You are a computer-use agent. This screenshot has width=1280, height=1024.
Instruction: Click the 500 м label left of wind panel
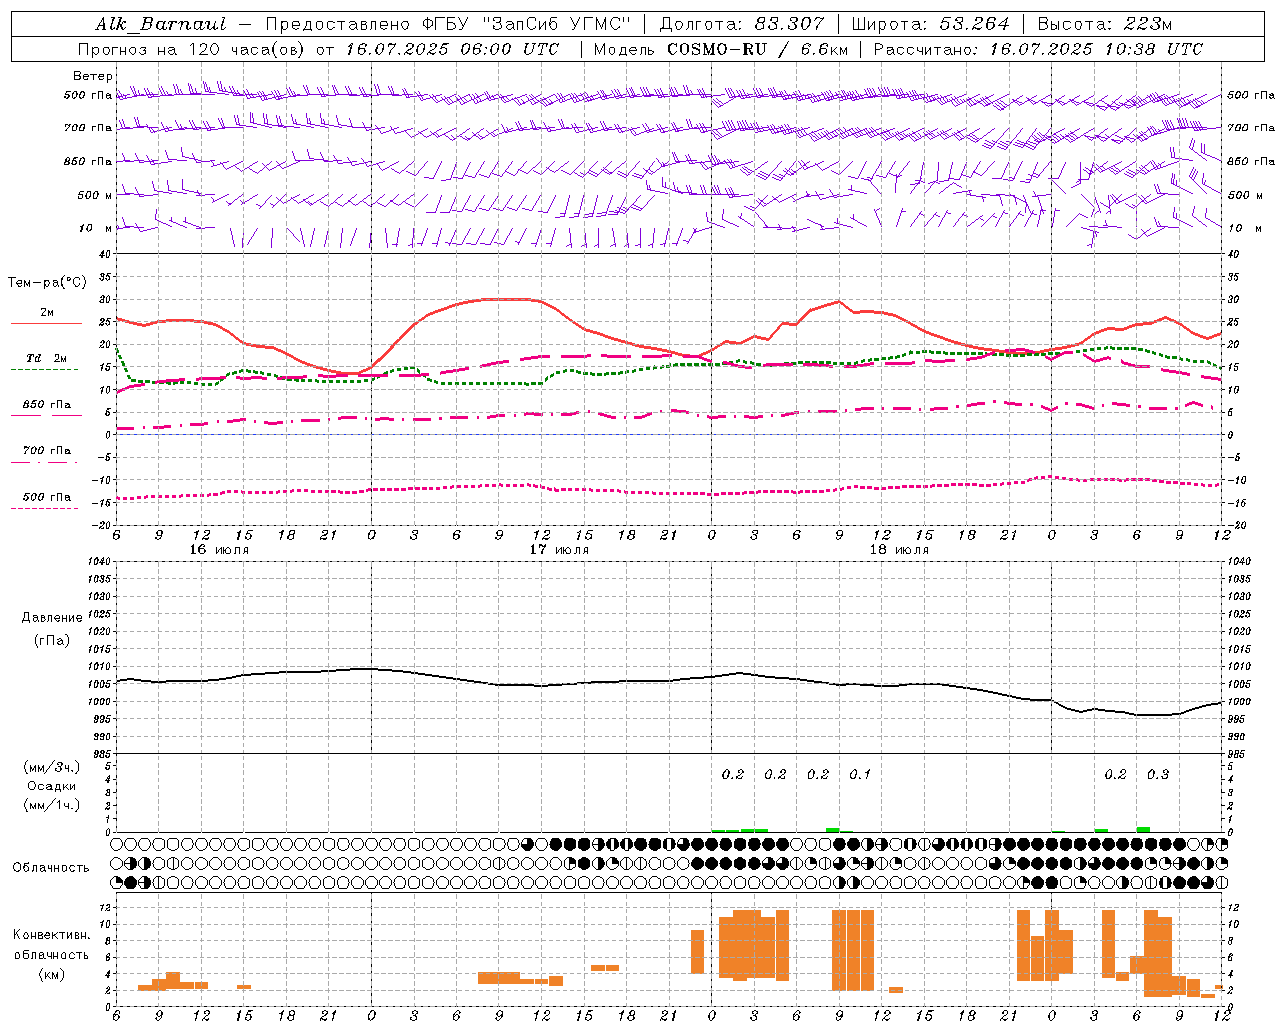94,195
